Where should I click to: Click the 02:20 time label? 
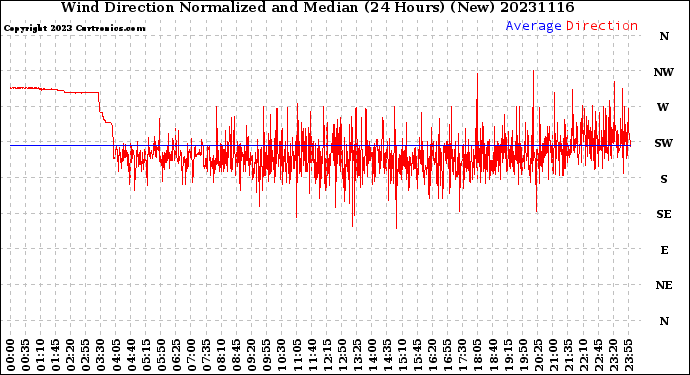coord(71,355)
